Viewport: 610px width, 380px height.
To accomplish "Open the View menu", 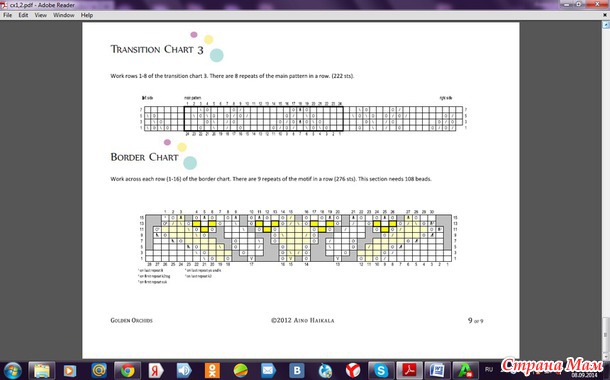I will coord(40,15).
